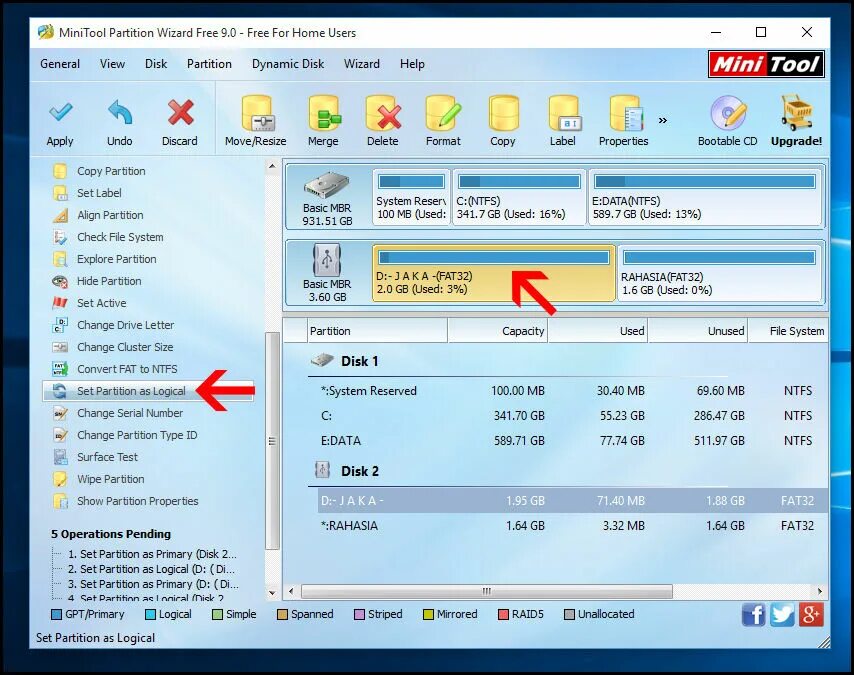
Task: Open the Wizard menu
Action: coord(362,64)
